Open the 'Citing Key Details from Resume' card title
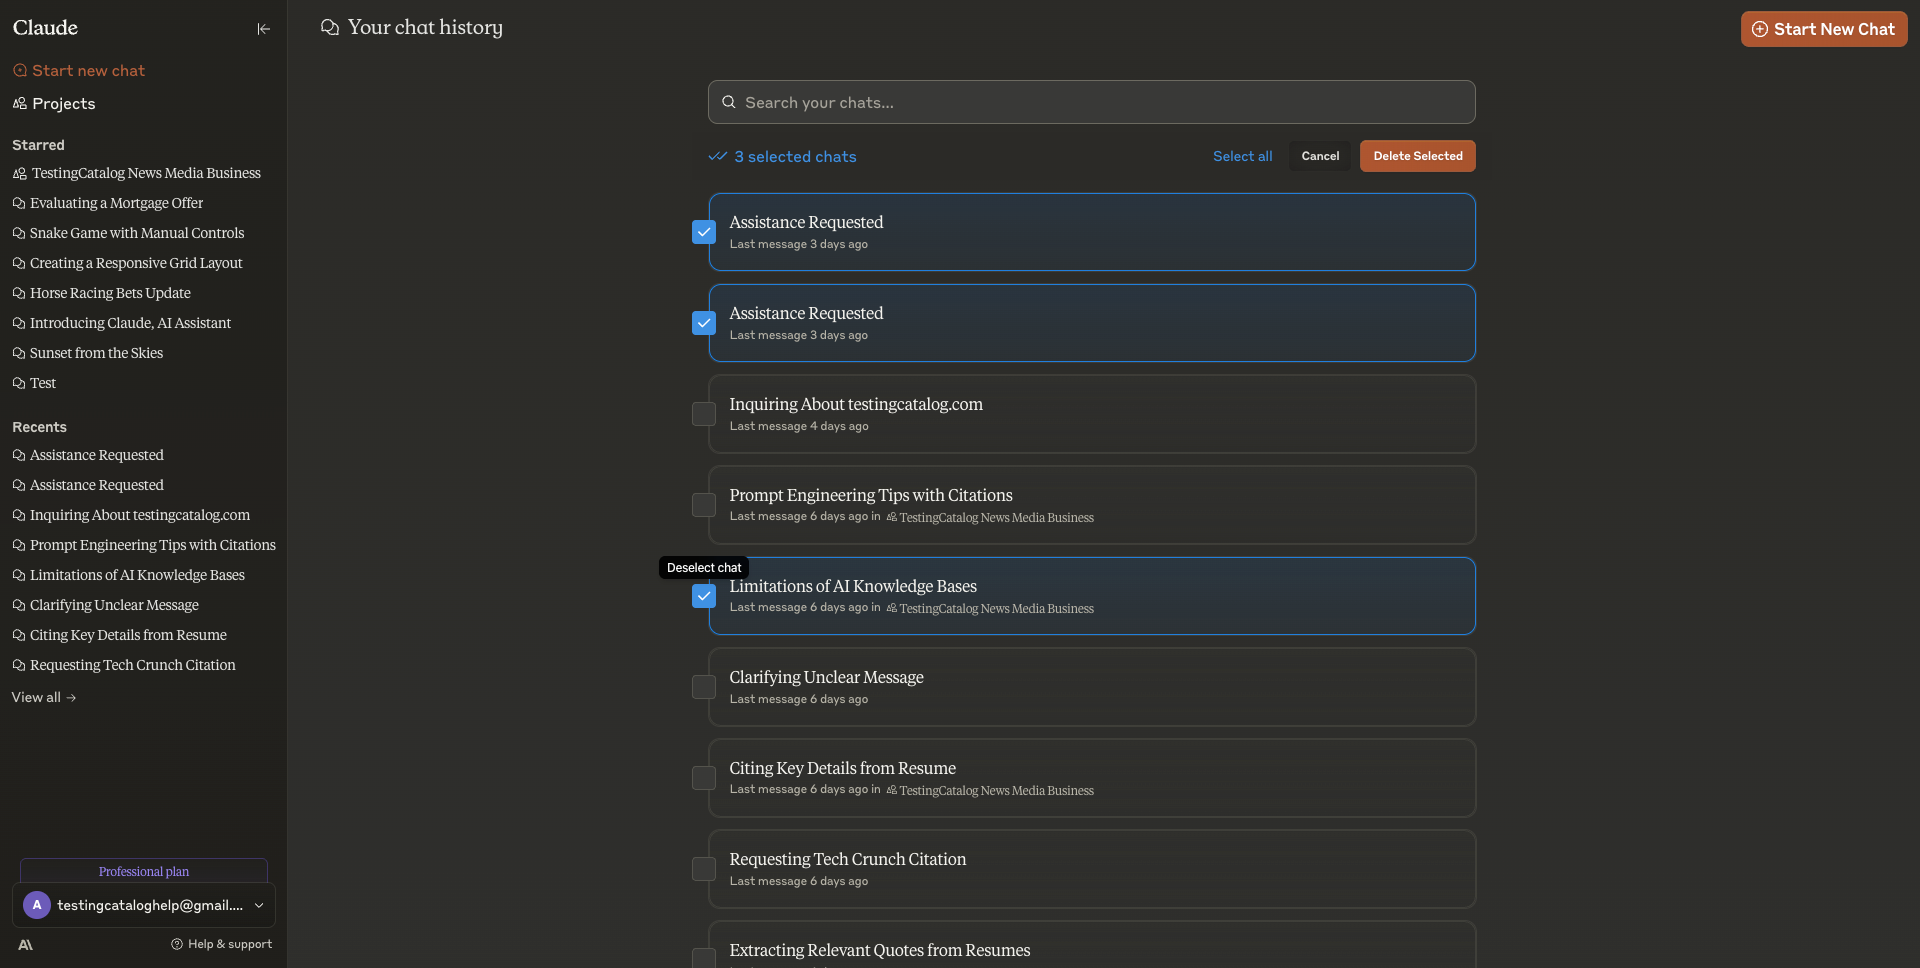 pos(843,768)
